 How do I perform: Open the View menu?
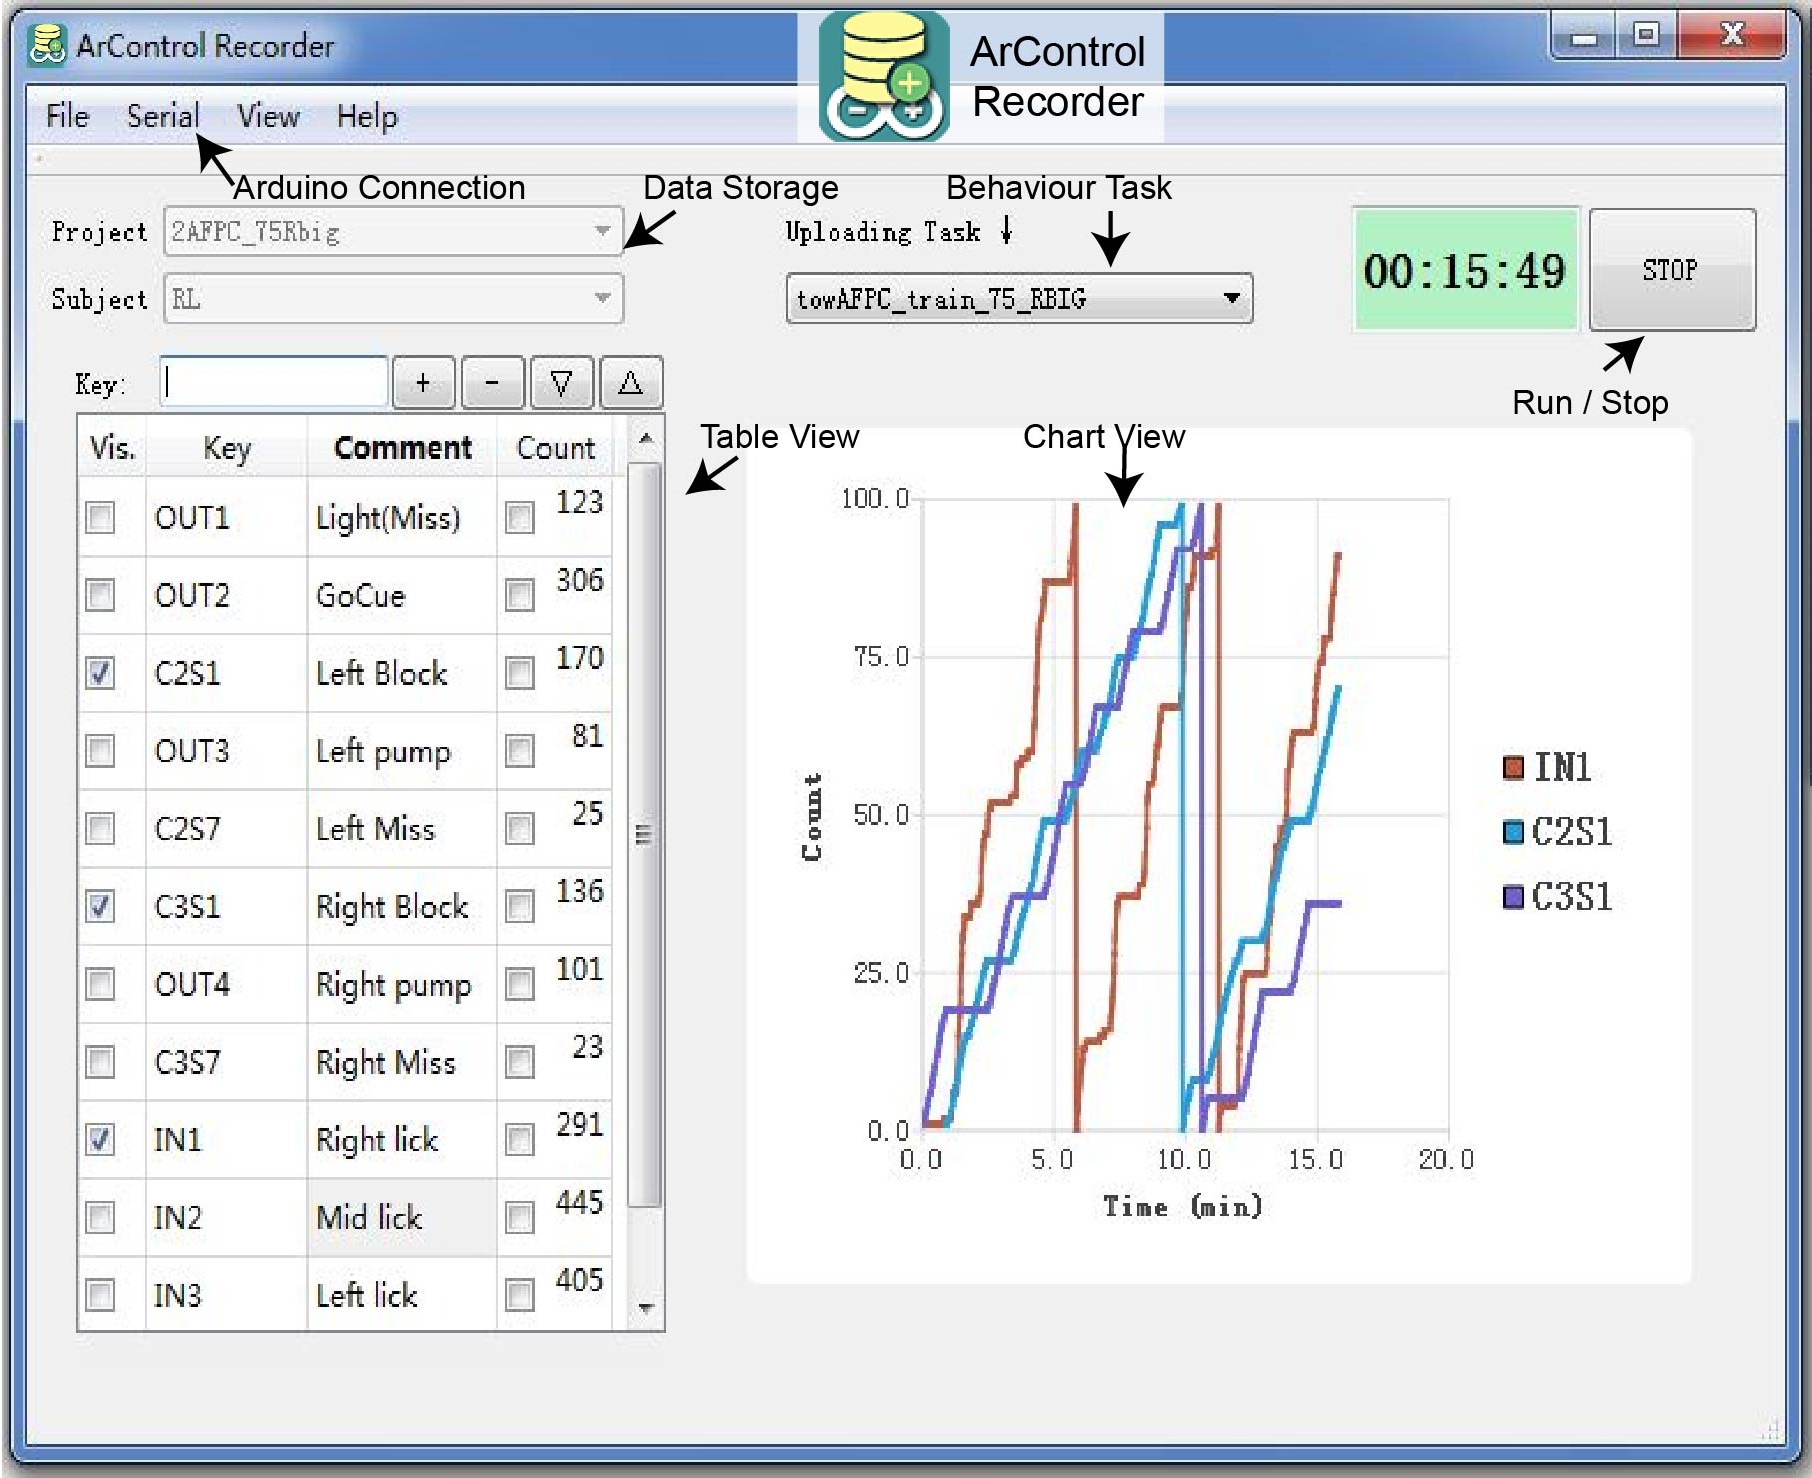tap(268, 117)
